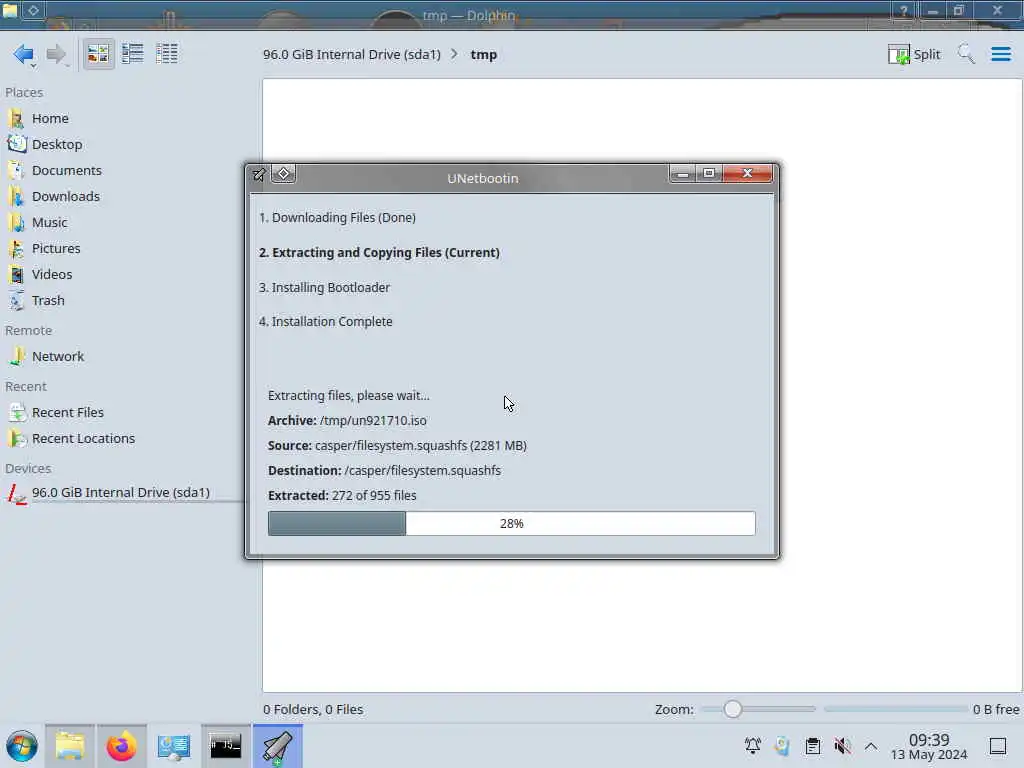Screen dimensions: 1024x768
Task: Click the Network icon in sidebar
Action: click(16, 357)
